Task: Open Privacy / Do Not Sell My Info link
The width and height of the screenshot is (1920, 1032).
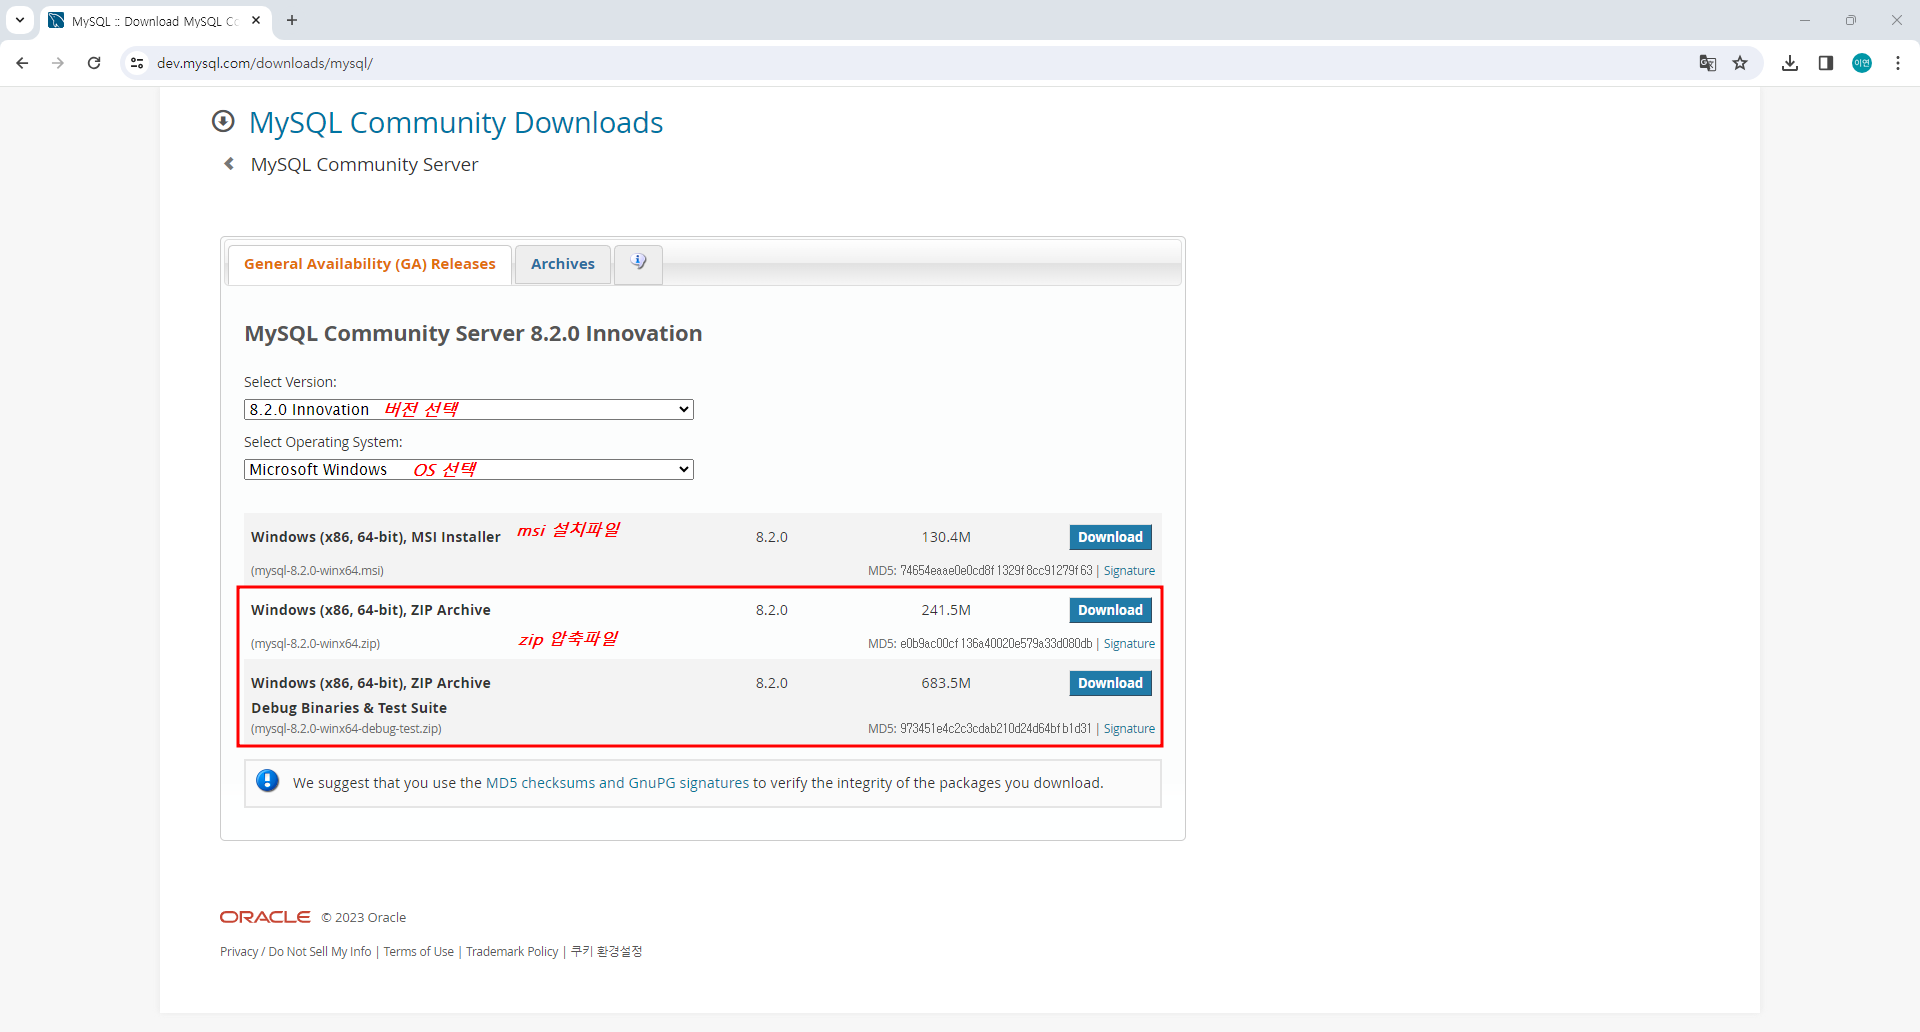Action: [x=295, y=952]
